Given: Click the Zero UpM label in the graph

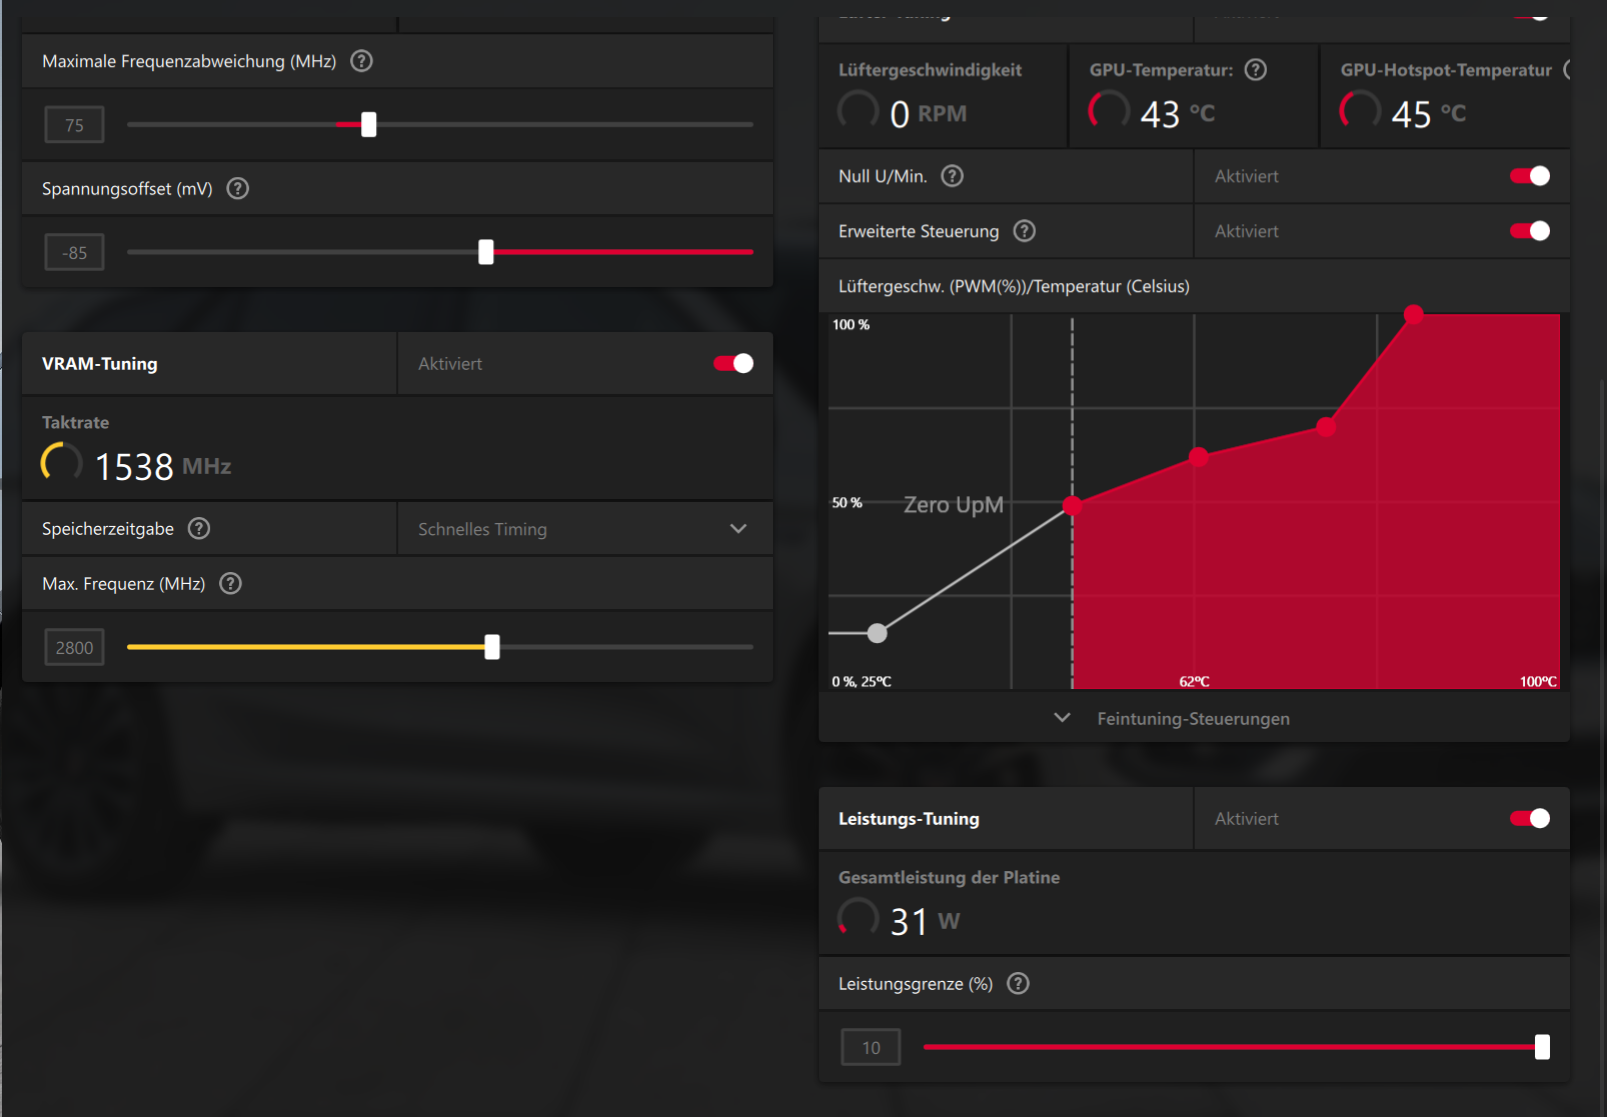Looking at the screenshot, I should tap(953, 505).
